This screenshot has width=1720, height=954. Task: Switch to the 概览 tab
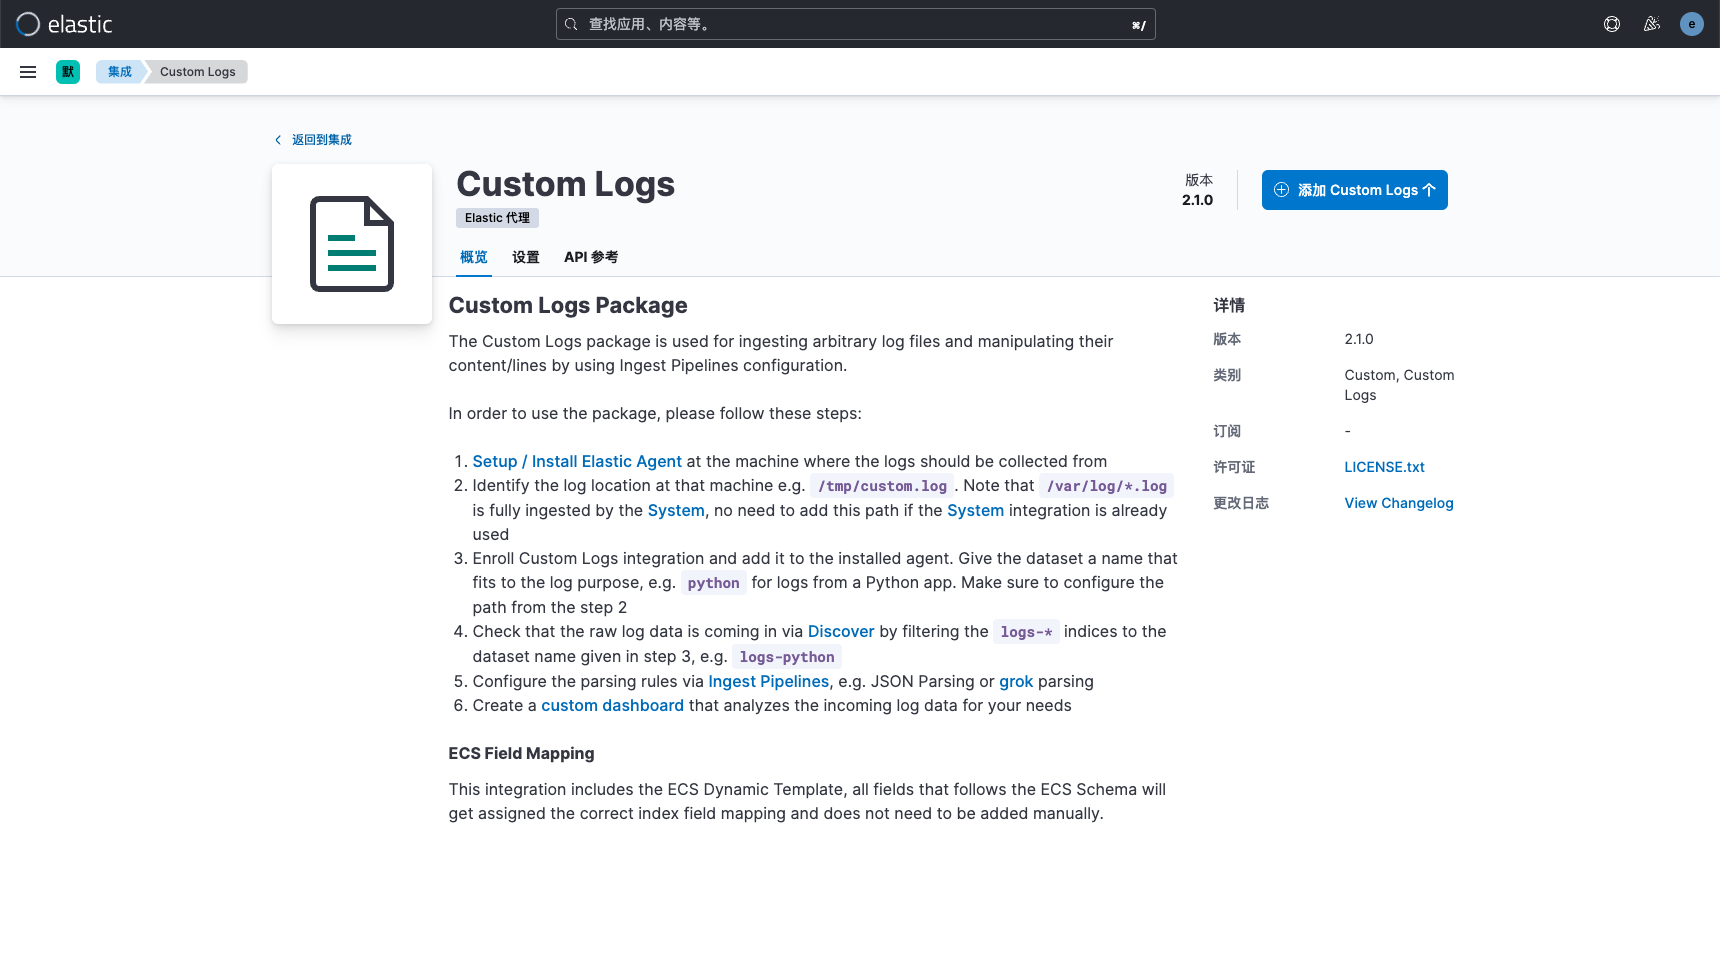[474, 257]
